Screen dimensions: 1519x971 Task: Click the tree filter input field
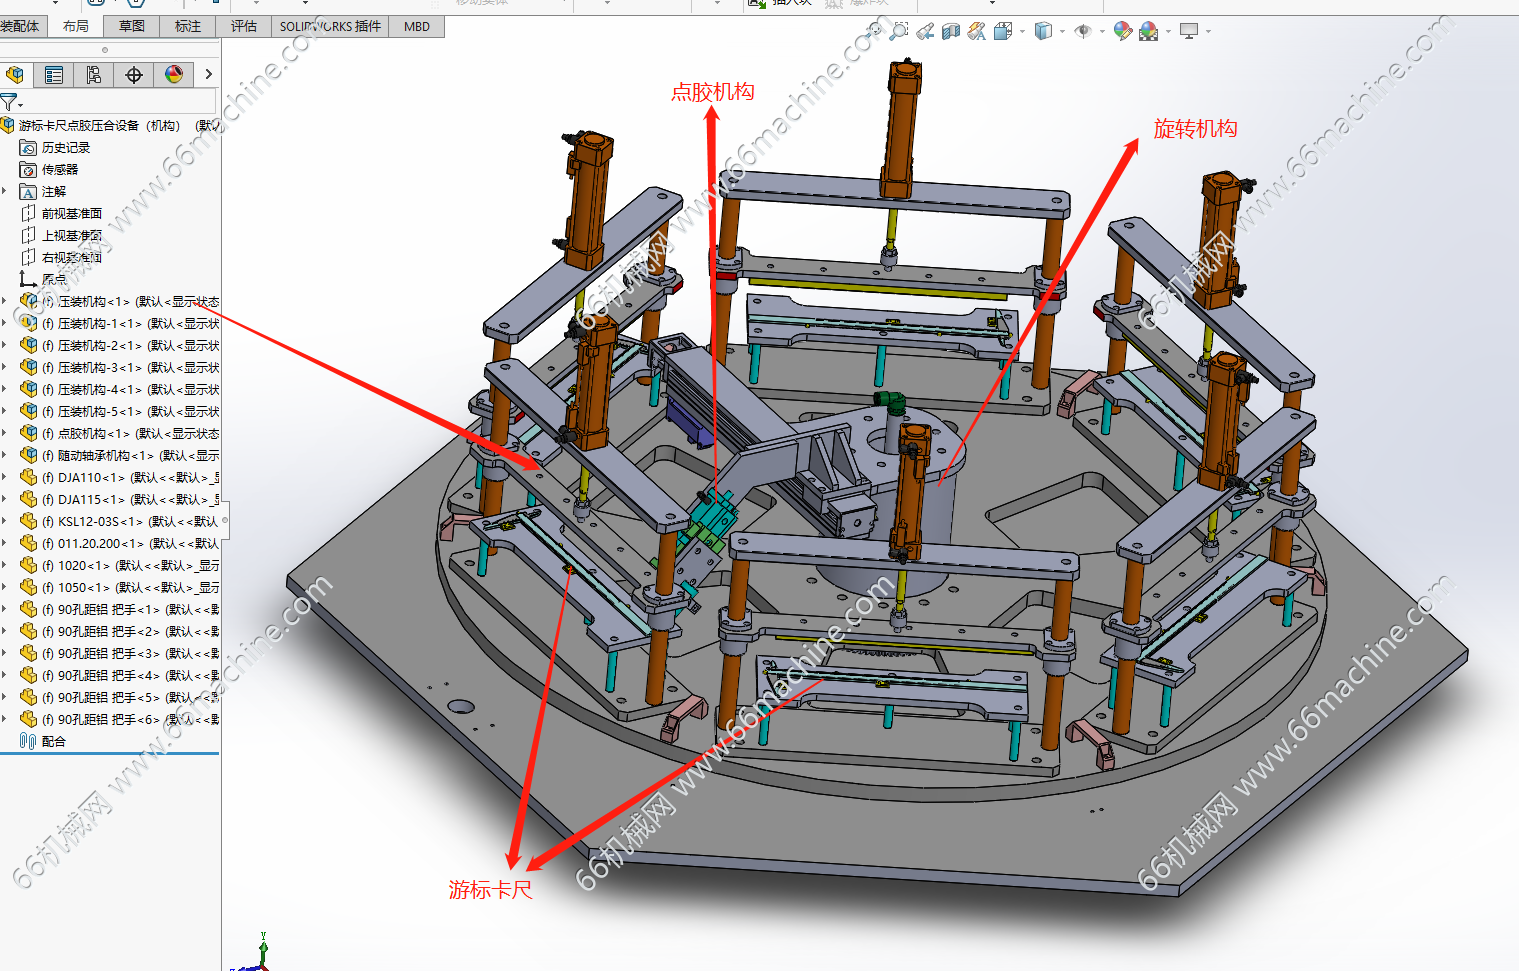pyautogui.click(x=117, y=102)
